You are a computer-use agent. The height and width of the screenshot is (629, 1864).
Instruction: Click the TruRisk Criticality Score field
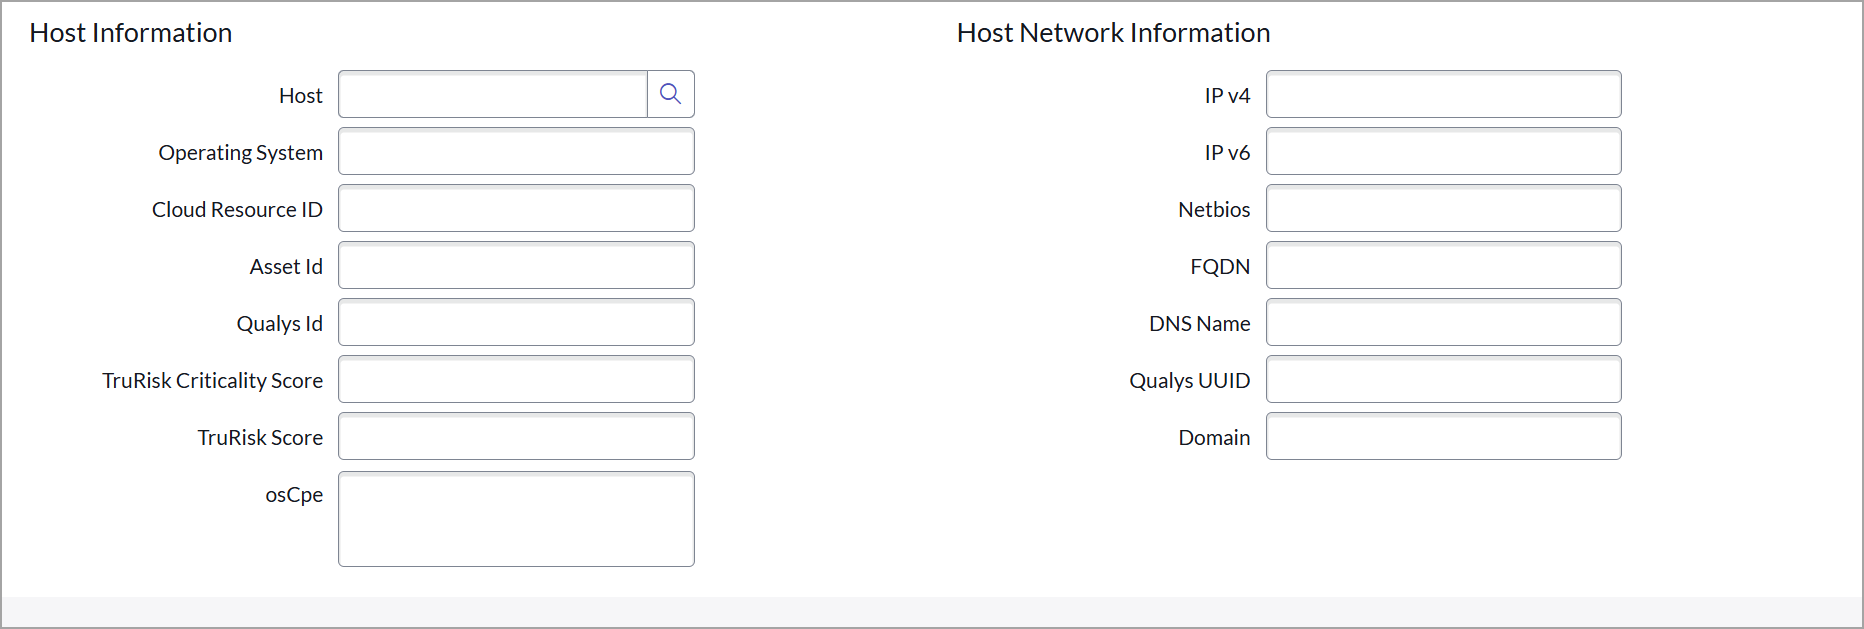click(x=516, y=379)
